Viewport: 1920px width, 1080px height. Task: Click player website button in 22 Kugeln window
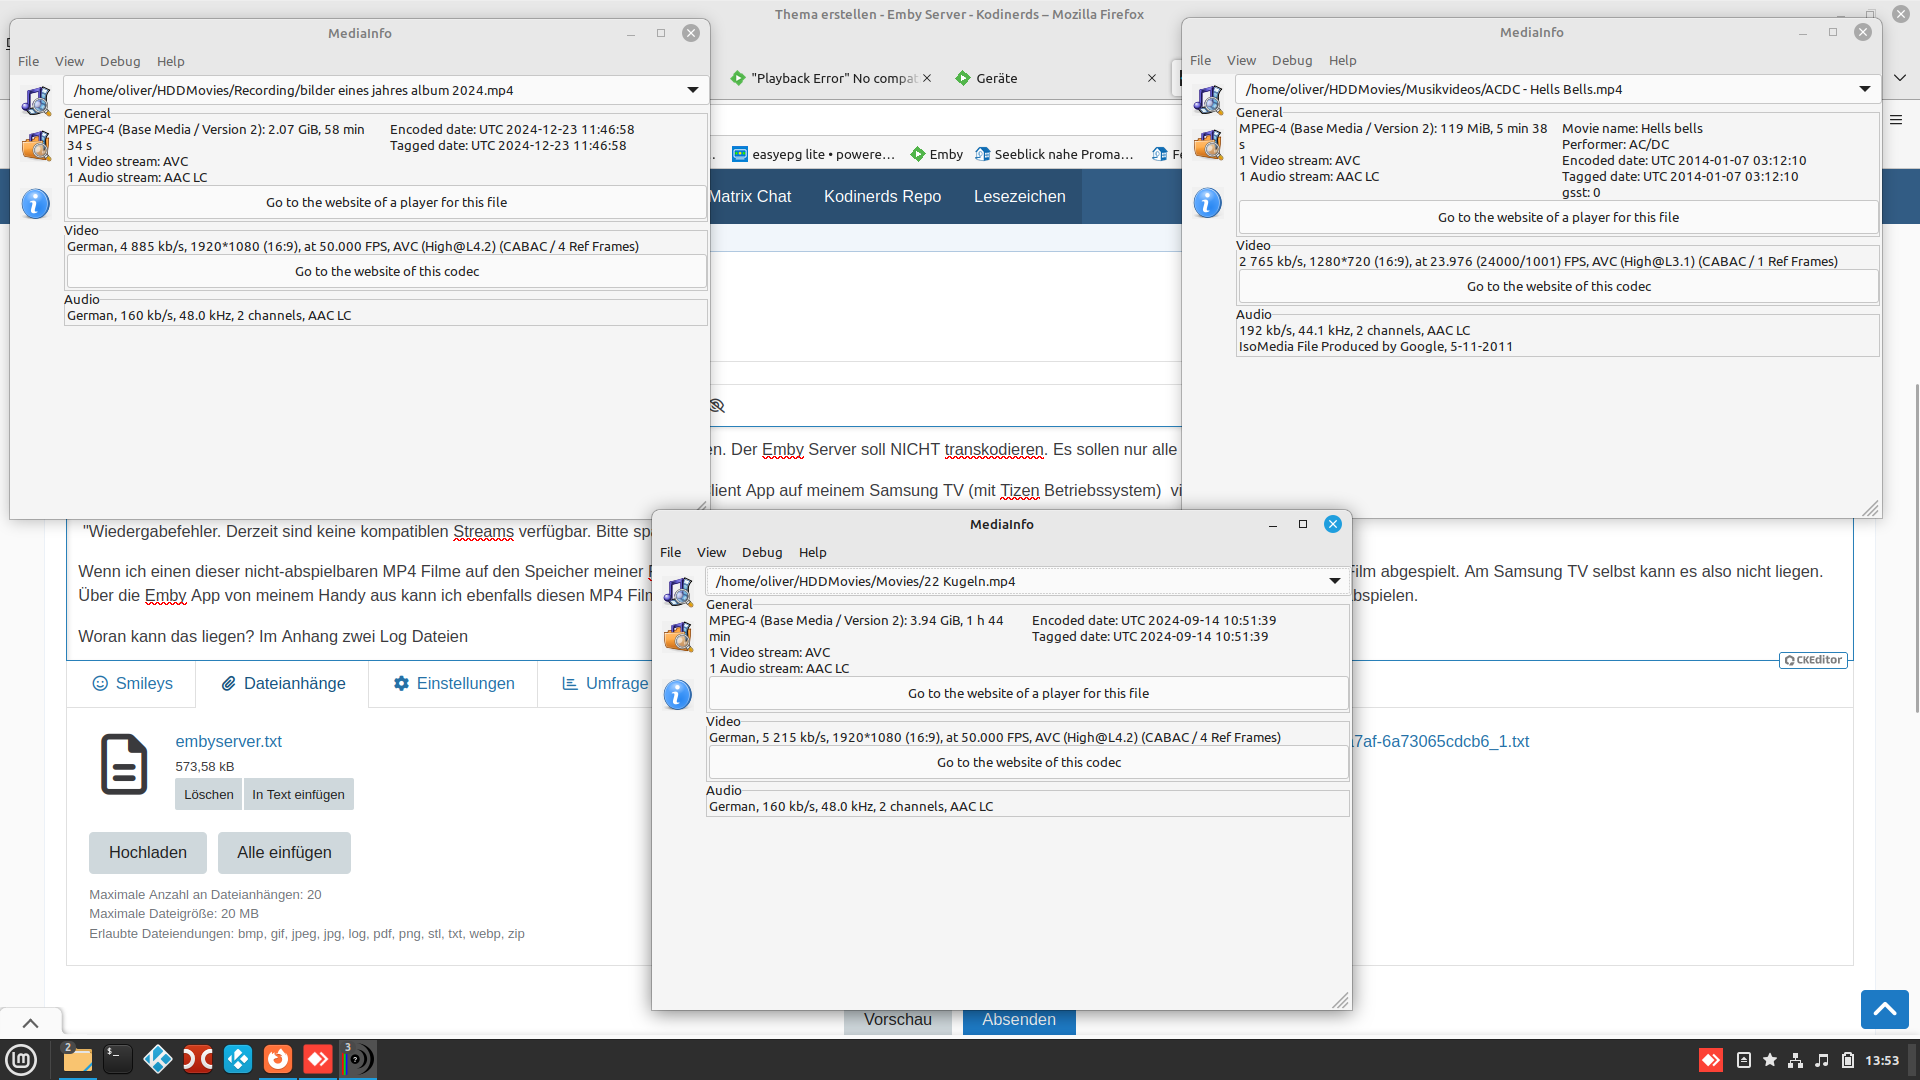pos(1028,694)
